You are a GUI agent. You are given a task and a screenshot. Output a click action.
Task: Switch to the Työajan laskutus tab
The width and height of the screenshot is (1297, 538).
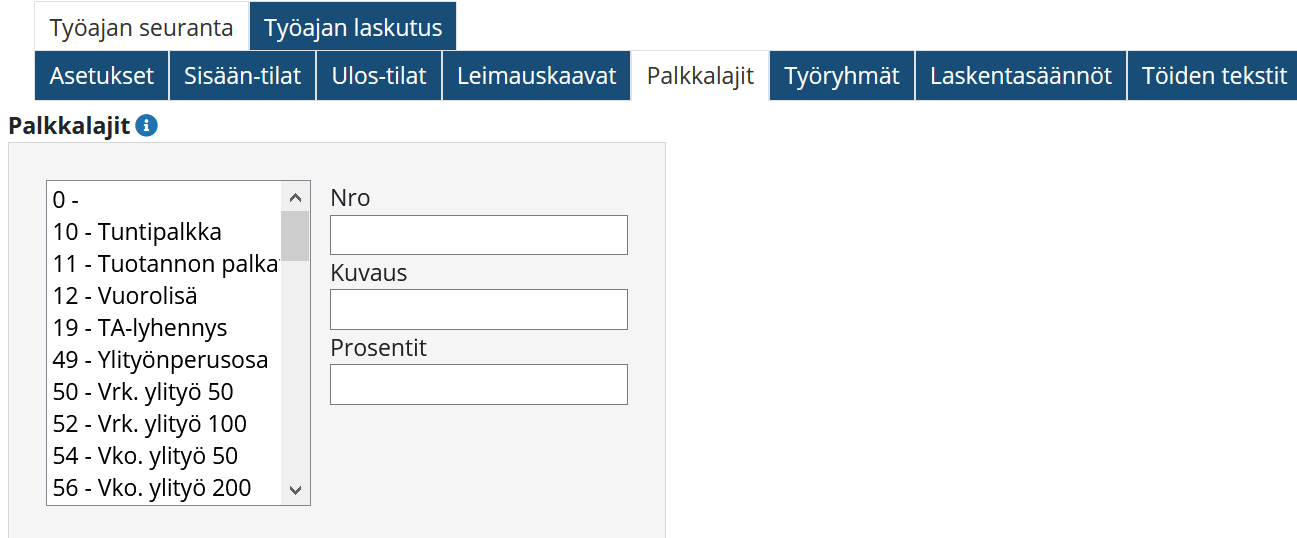pos(353,27)
